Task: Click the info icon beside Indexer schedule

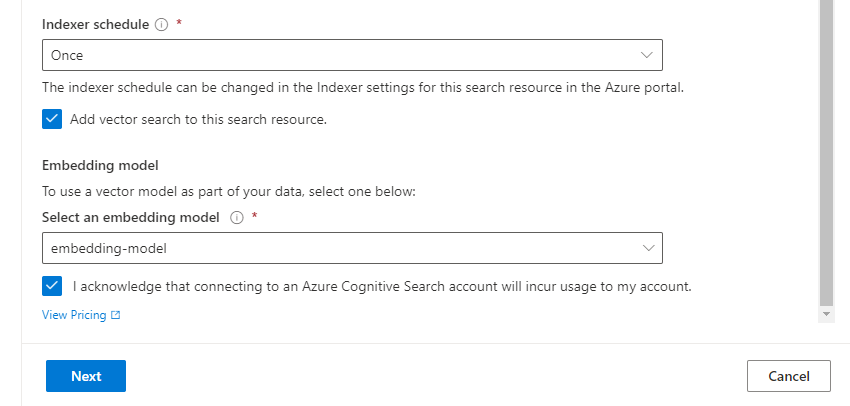Action: [x=161, y=25]
